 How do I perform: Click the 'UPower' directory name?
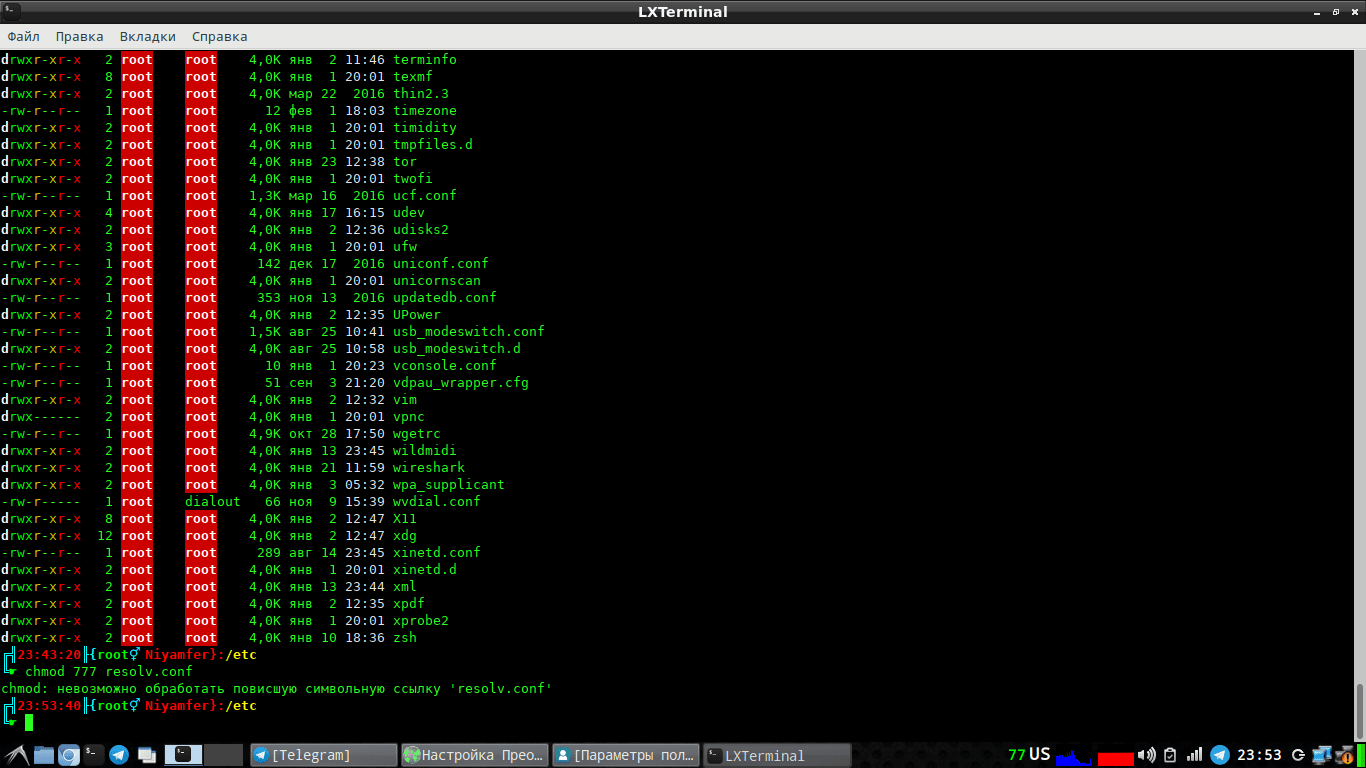[x=416, y=314]
